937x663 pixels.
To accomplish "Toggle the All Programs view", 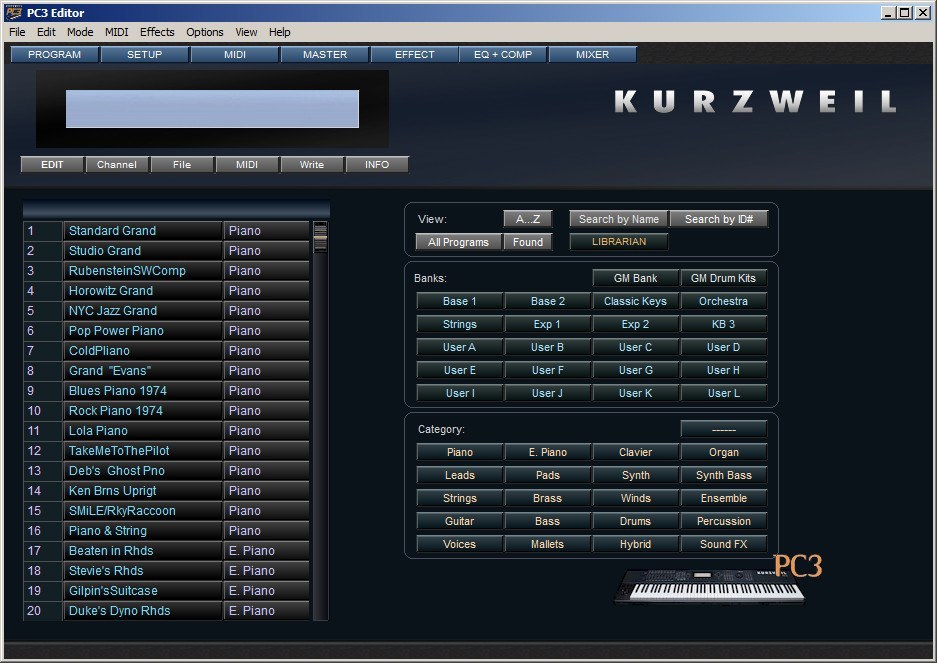I will [458, 241].
